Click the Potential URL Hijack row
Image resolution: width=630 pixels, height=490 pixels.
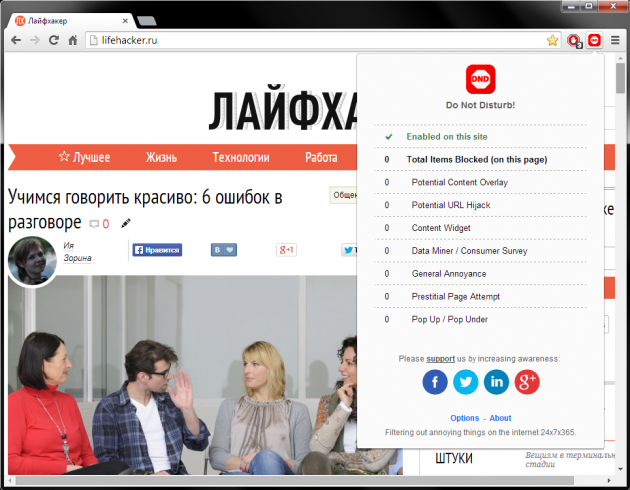tap(481, 205)
